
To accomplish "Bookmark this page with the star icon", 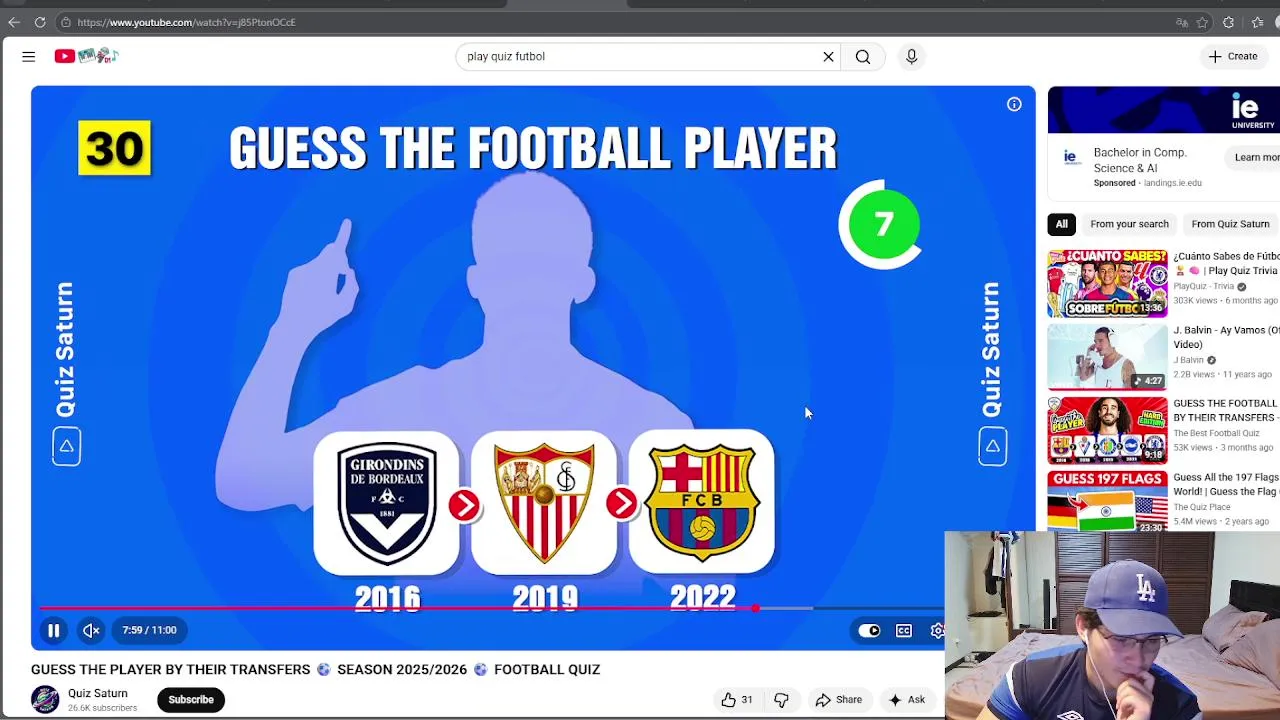I will pyautogui.click(x=1203, y=22).
